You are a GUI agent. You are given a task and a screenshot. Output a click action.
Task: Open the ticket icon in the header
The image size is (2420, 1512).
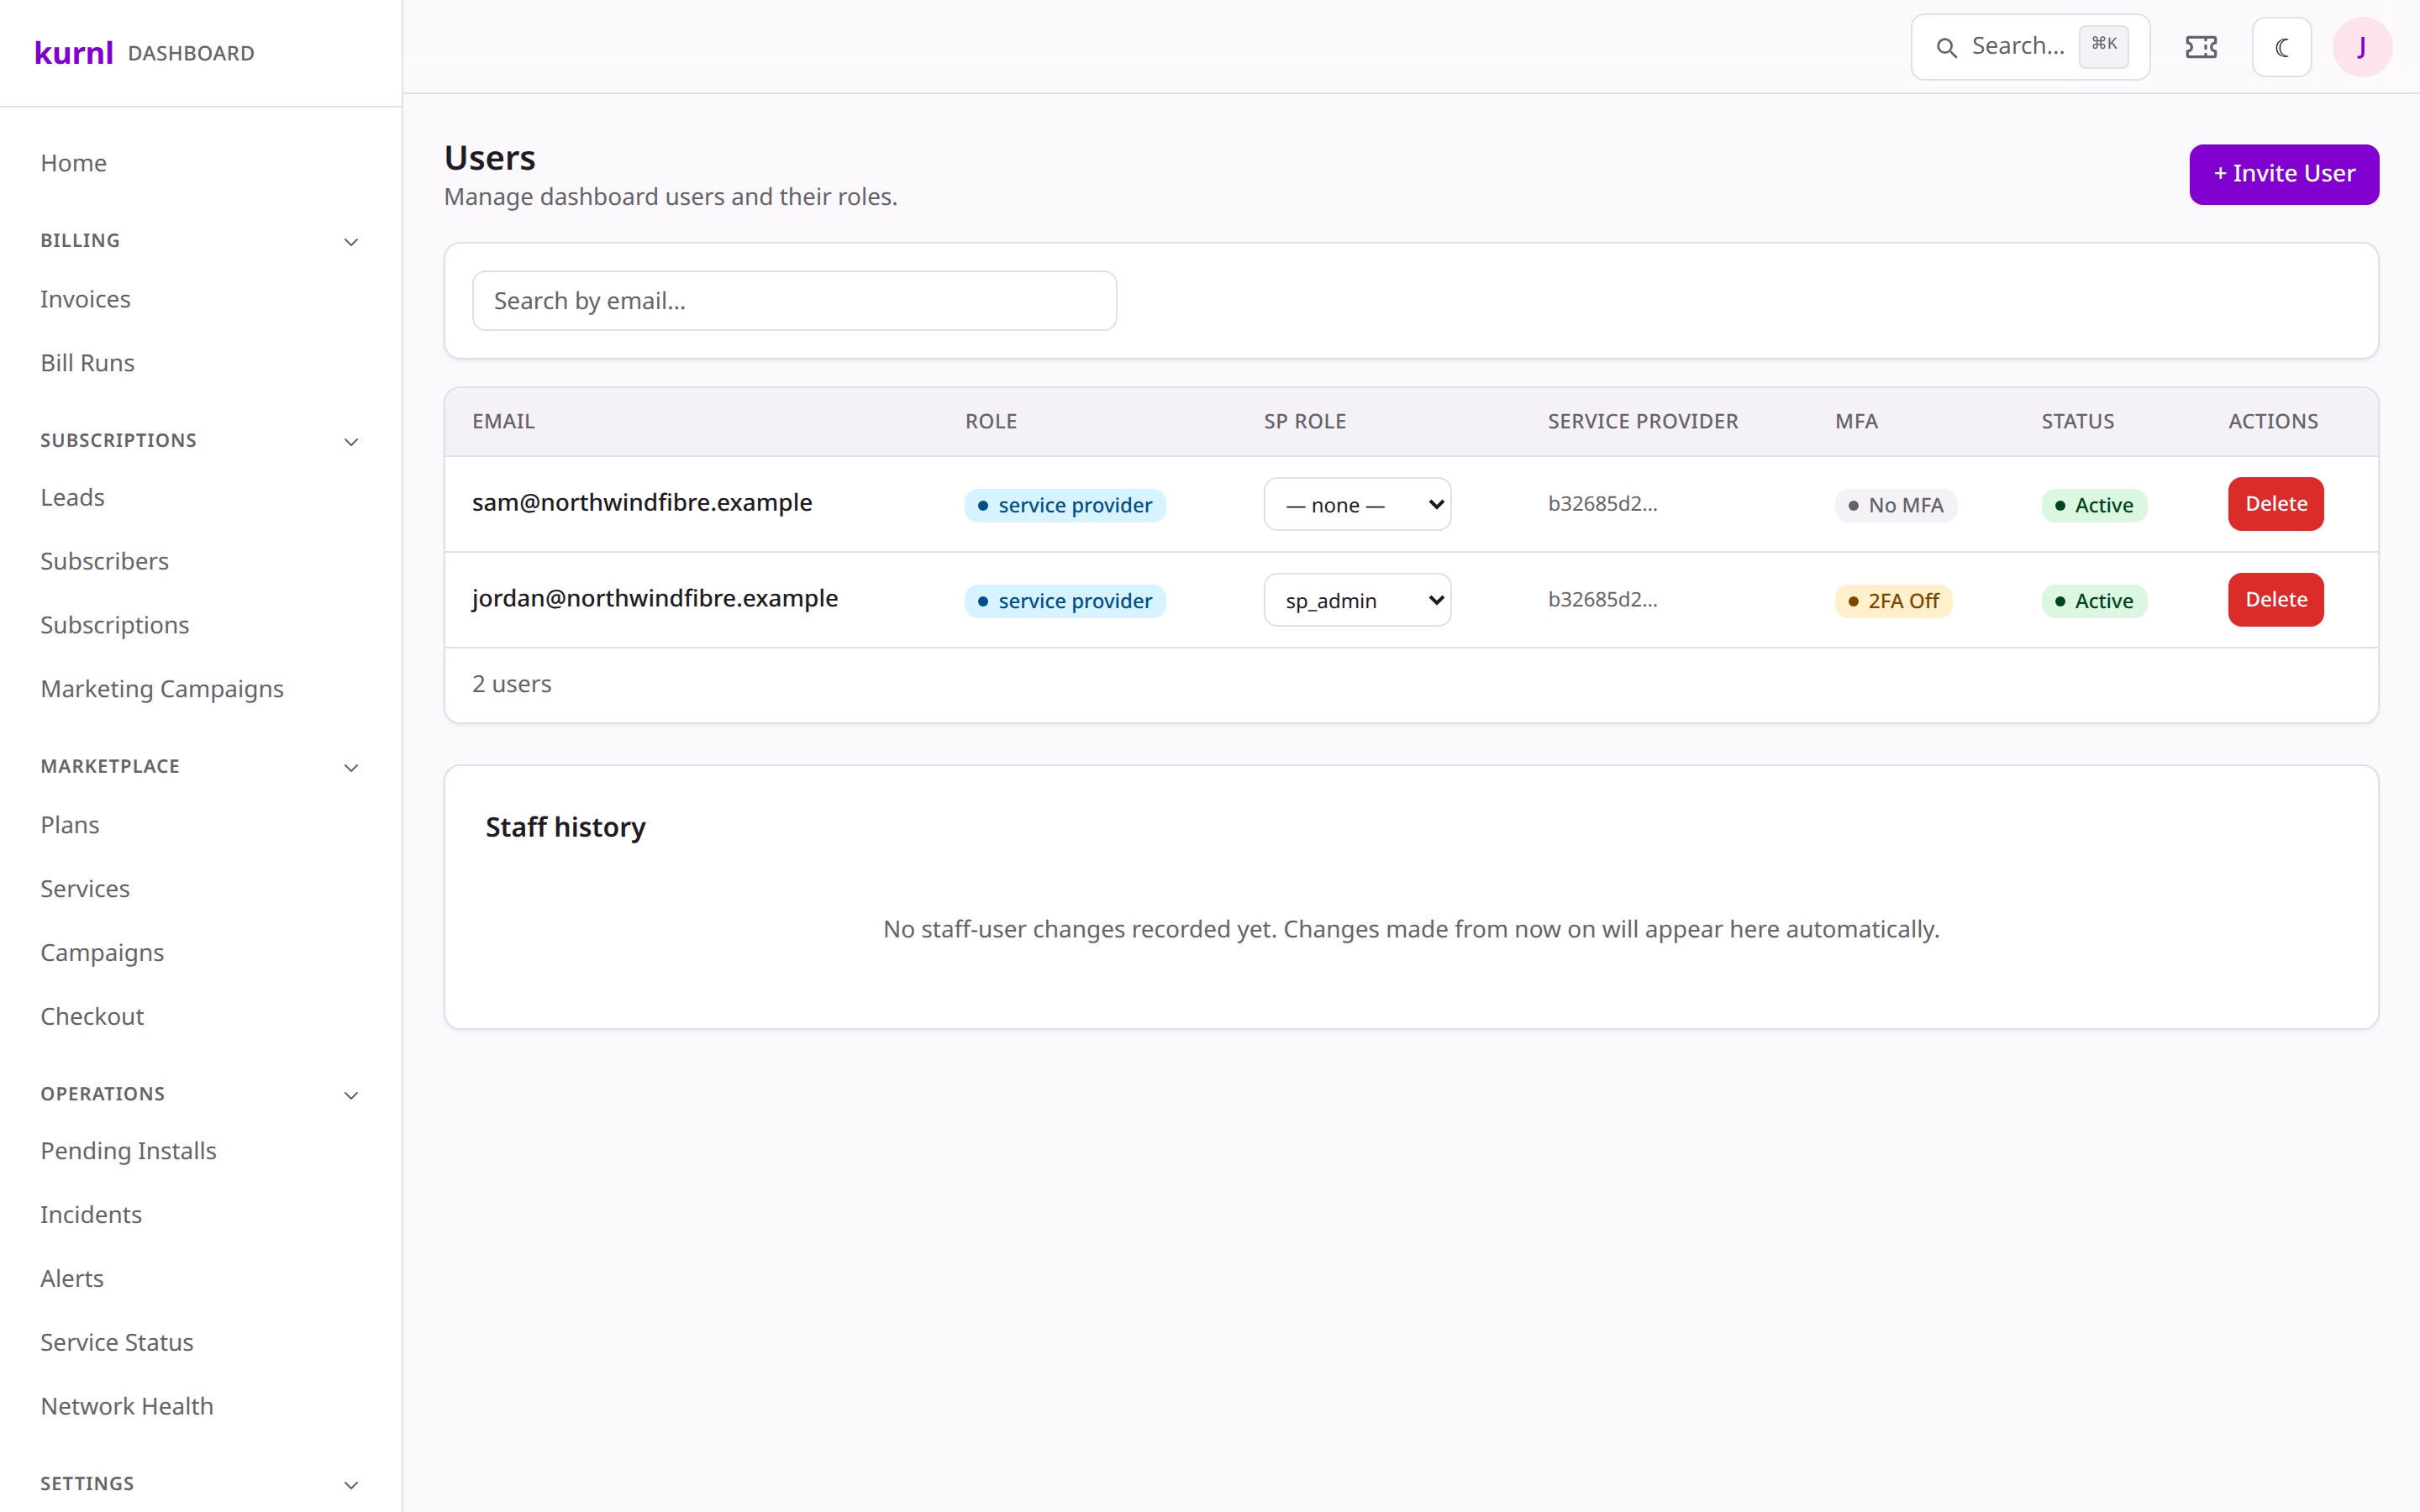2201,47
